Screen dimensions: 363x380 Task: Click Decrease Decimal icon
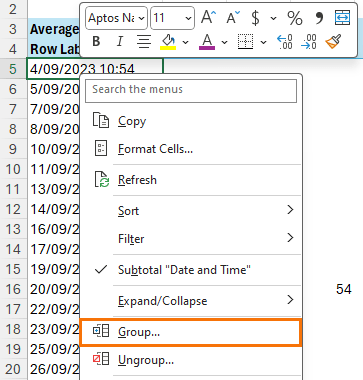pos(309,42)
